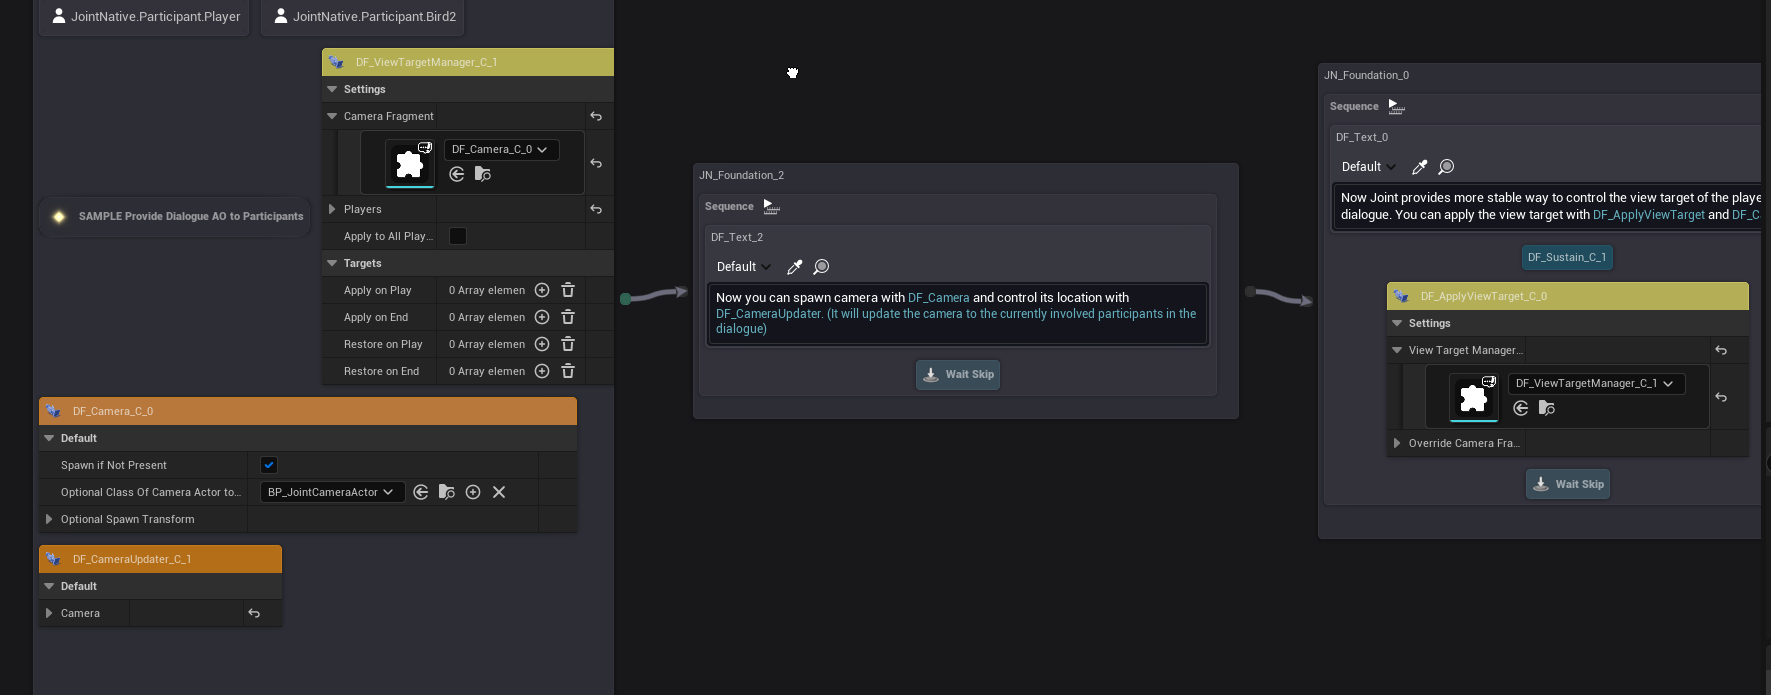The image size is (1771, 695).
Task: Toggle Spawn if Not Present checkbox
Action: [x=269, y=465]
